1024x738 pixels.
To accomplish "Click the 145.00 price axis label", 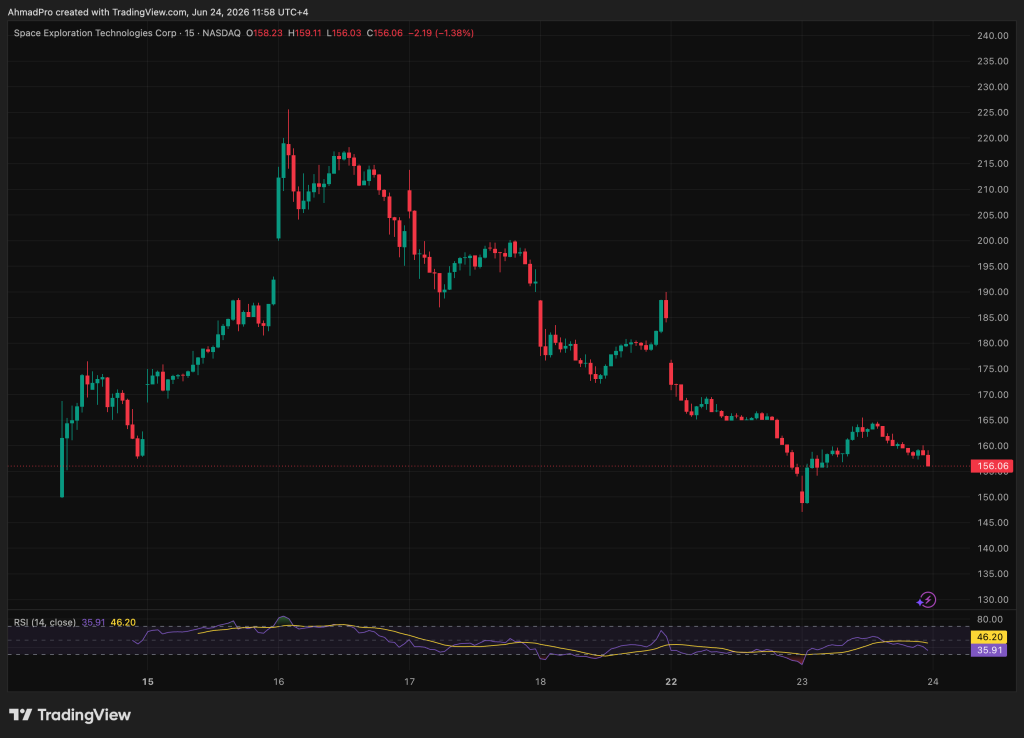I will pyautogui.click(x=993, y=522).
